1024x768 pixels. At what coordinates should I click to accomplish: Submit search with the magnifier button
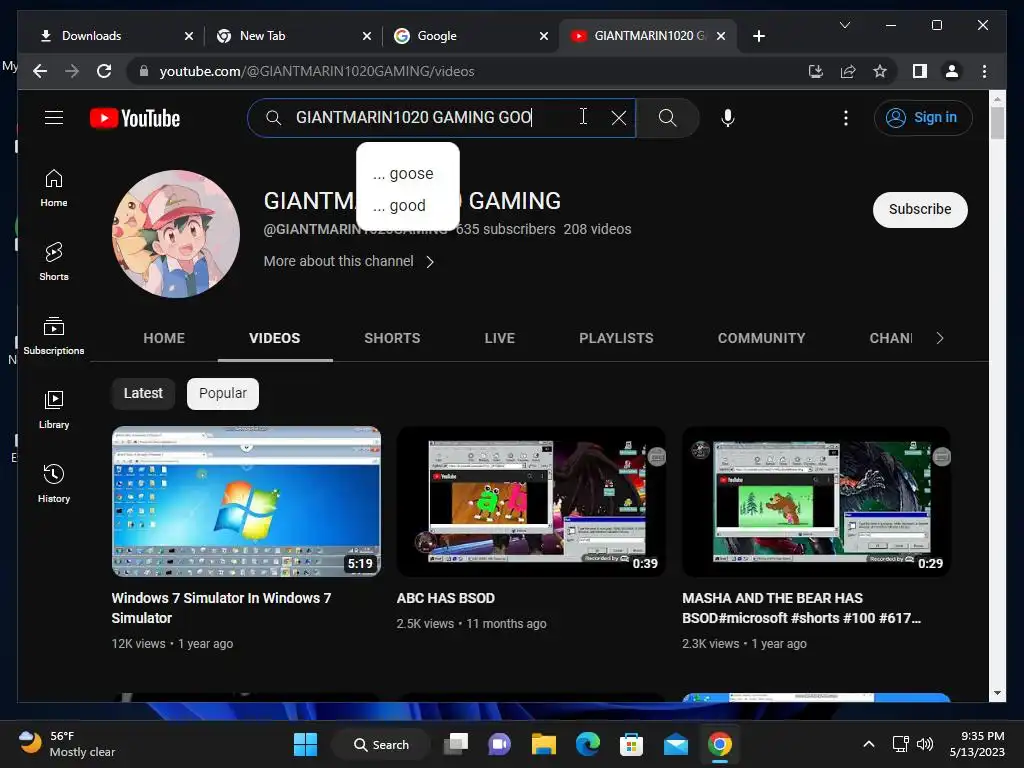point(667,118)
